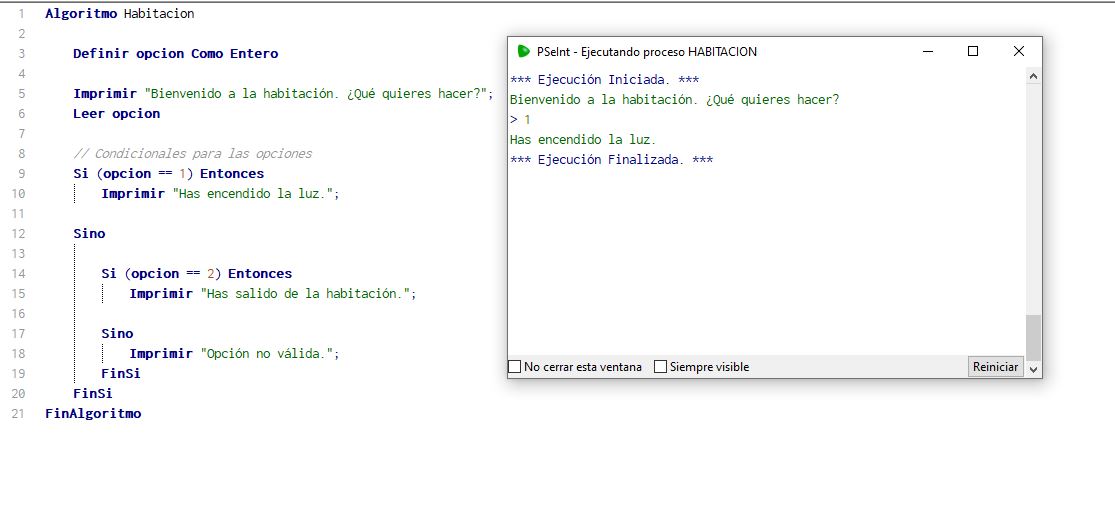Click "FinSi" on line 20
Image resolution: width=1115 pixels, height=514 pixels.
coord(92,393)
